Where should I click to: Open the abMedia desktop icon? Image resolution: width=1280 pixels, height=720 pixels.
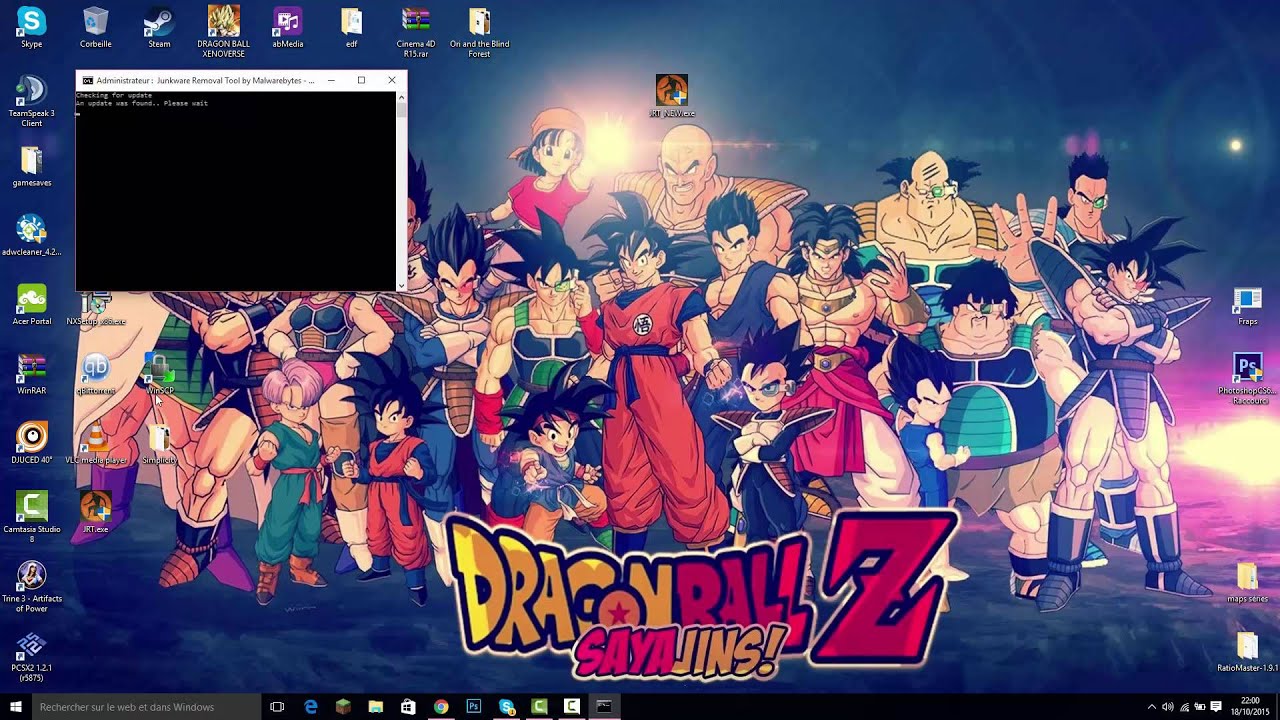(288, 27)
